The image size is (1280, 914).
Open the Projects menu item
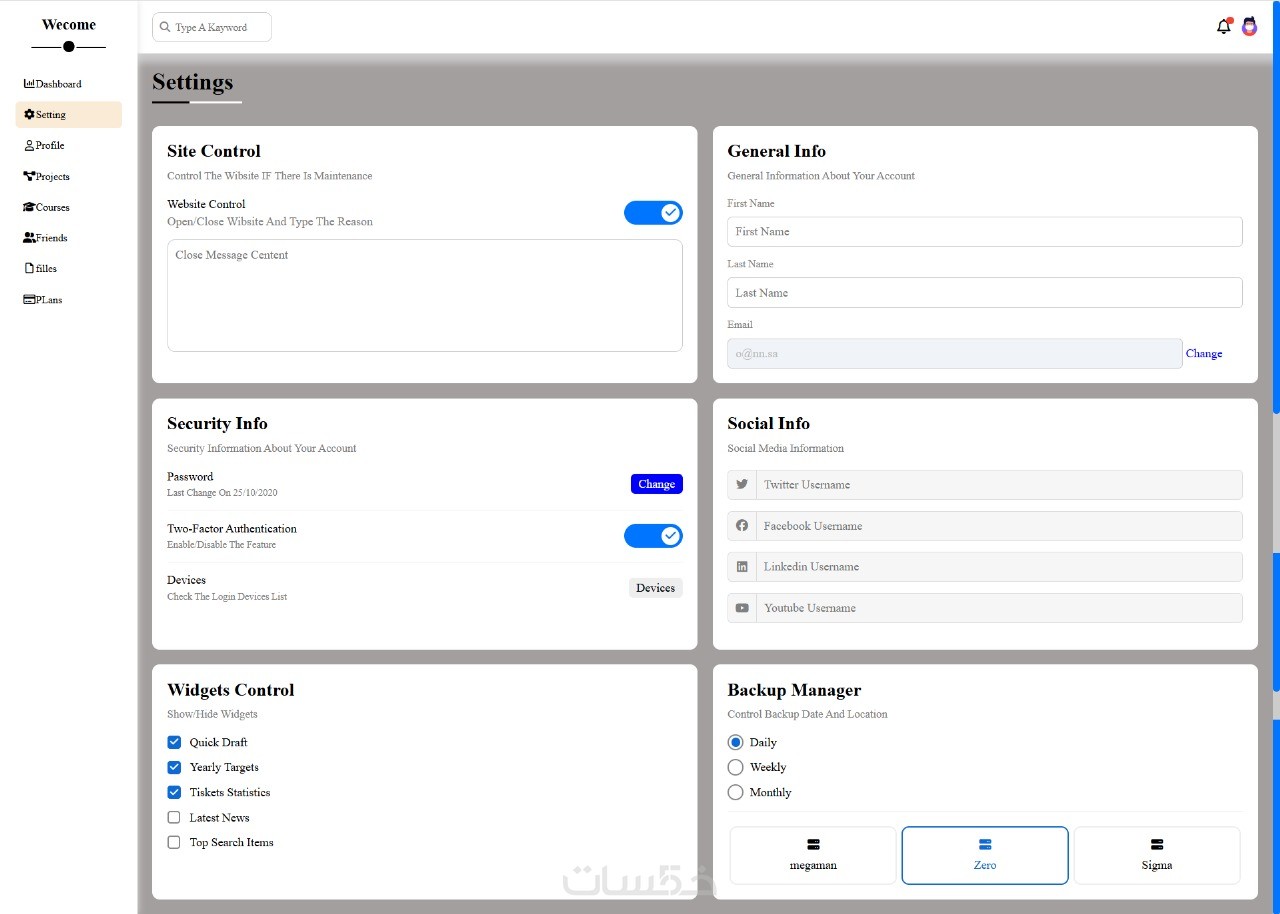69,177
